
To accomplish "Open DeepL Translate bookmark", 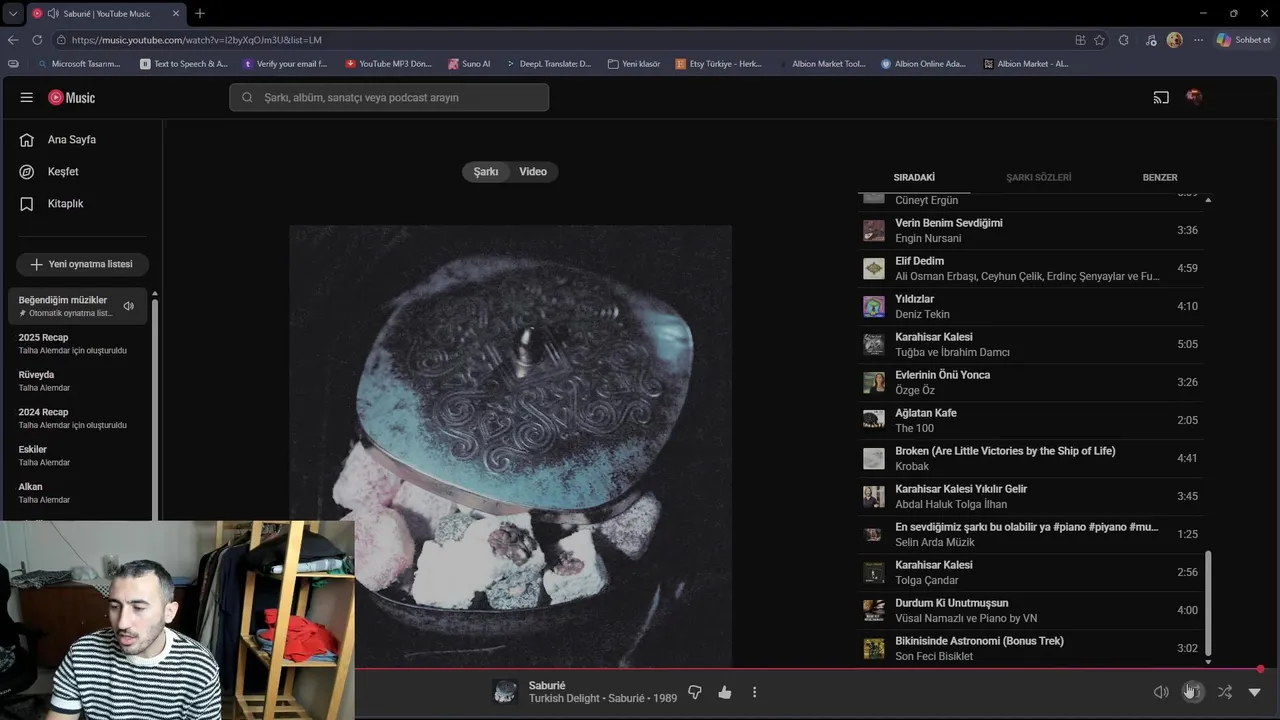I will 548,64.
